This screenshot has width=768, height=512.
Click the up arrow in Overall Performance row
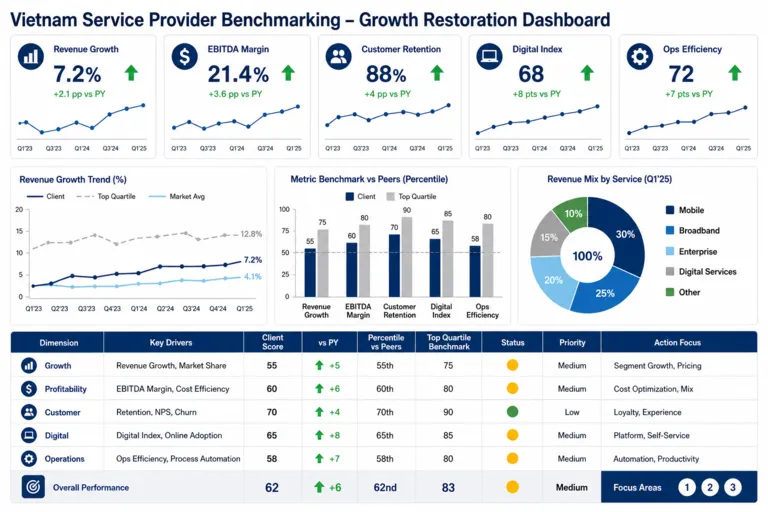[319, 487]
